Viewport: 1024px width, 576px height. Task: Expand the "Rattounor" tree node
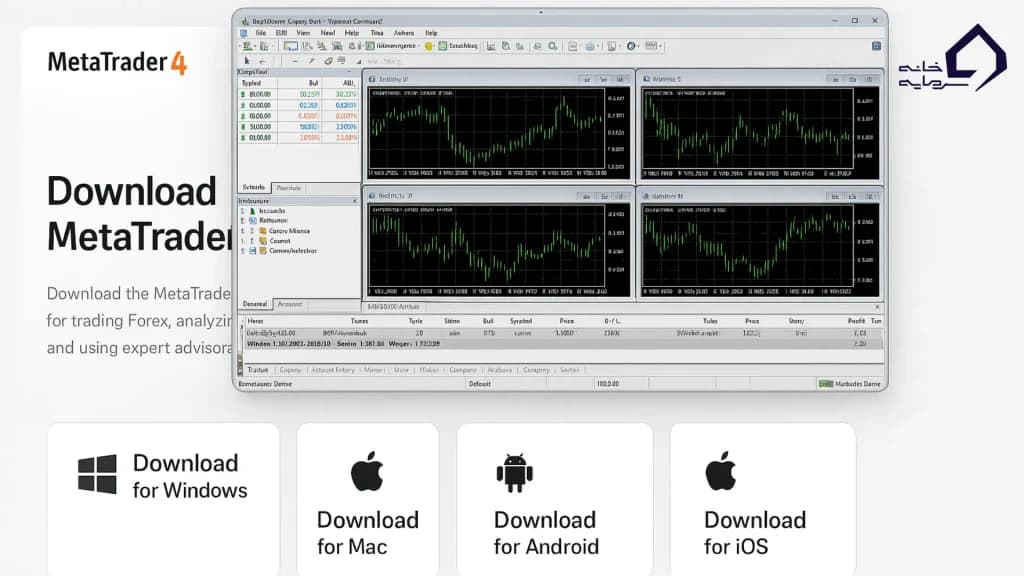pos(242,221)
